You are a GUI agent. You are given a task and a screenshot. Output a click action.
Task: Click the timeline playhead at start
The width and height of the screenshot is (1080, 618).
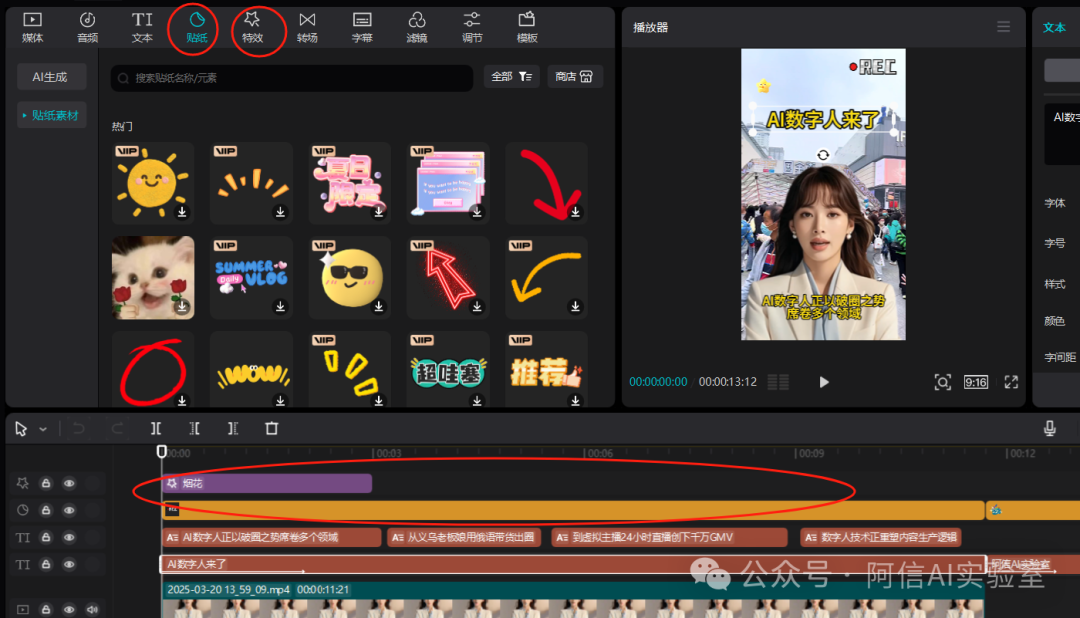162,452
